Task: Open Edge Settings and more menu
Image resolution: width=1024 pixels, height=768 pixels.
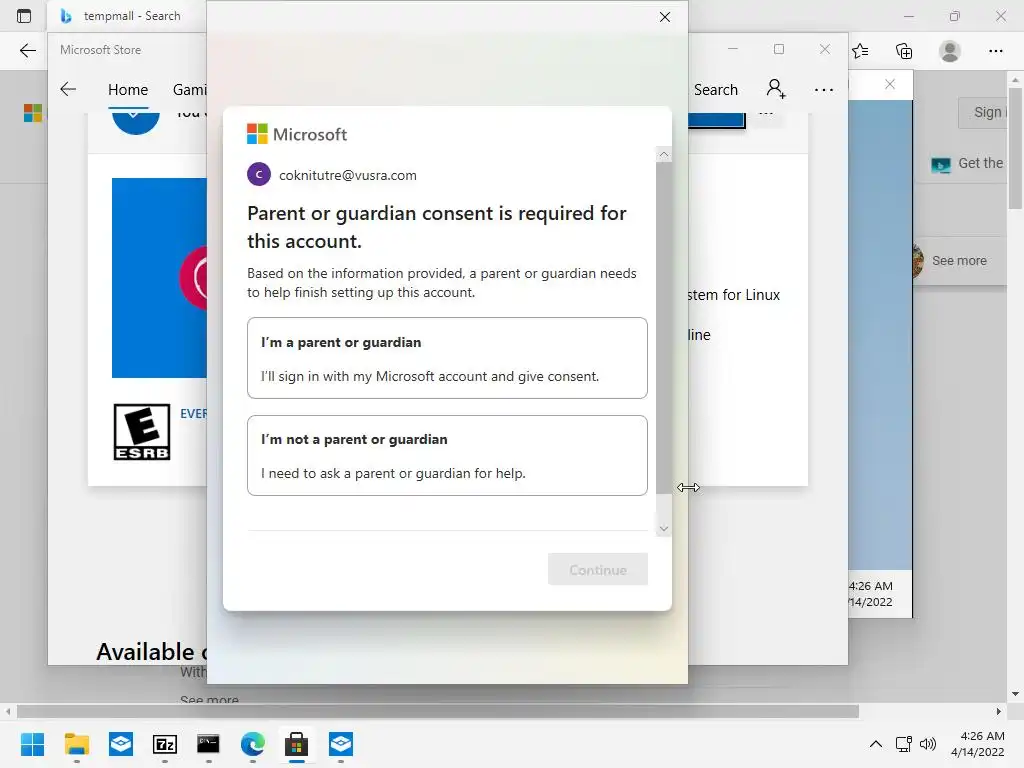Action: (x=995, y=51)
